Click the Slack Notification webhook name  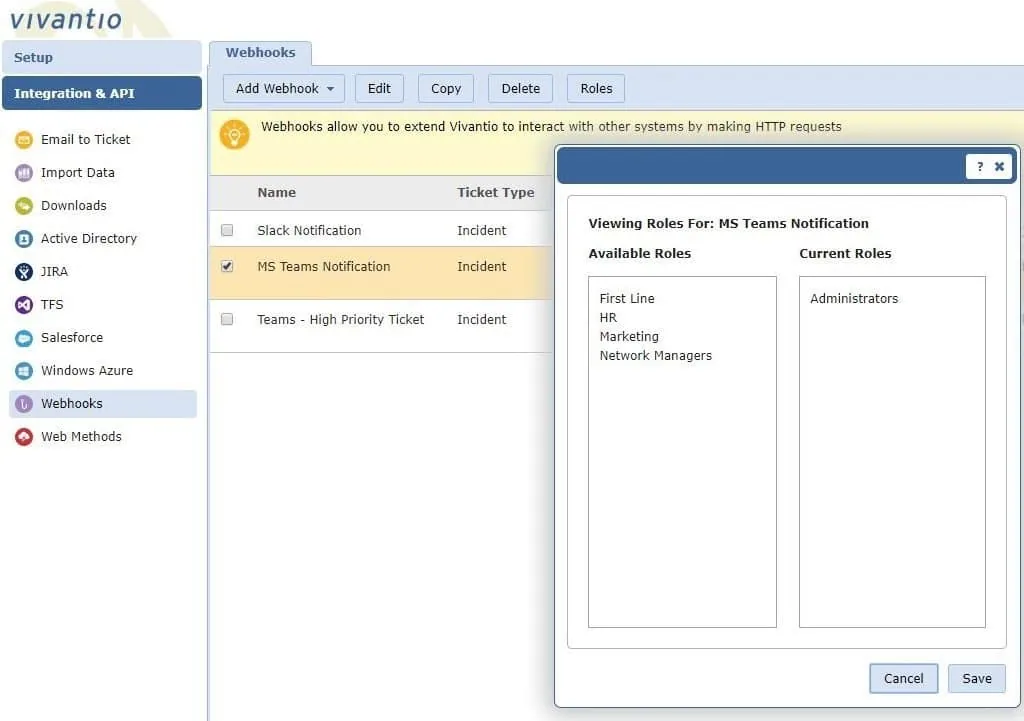coord(309,231)
